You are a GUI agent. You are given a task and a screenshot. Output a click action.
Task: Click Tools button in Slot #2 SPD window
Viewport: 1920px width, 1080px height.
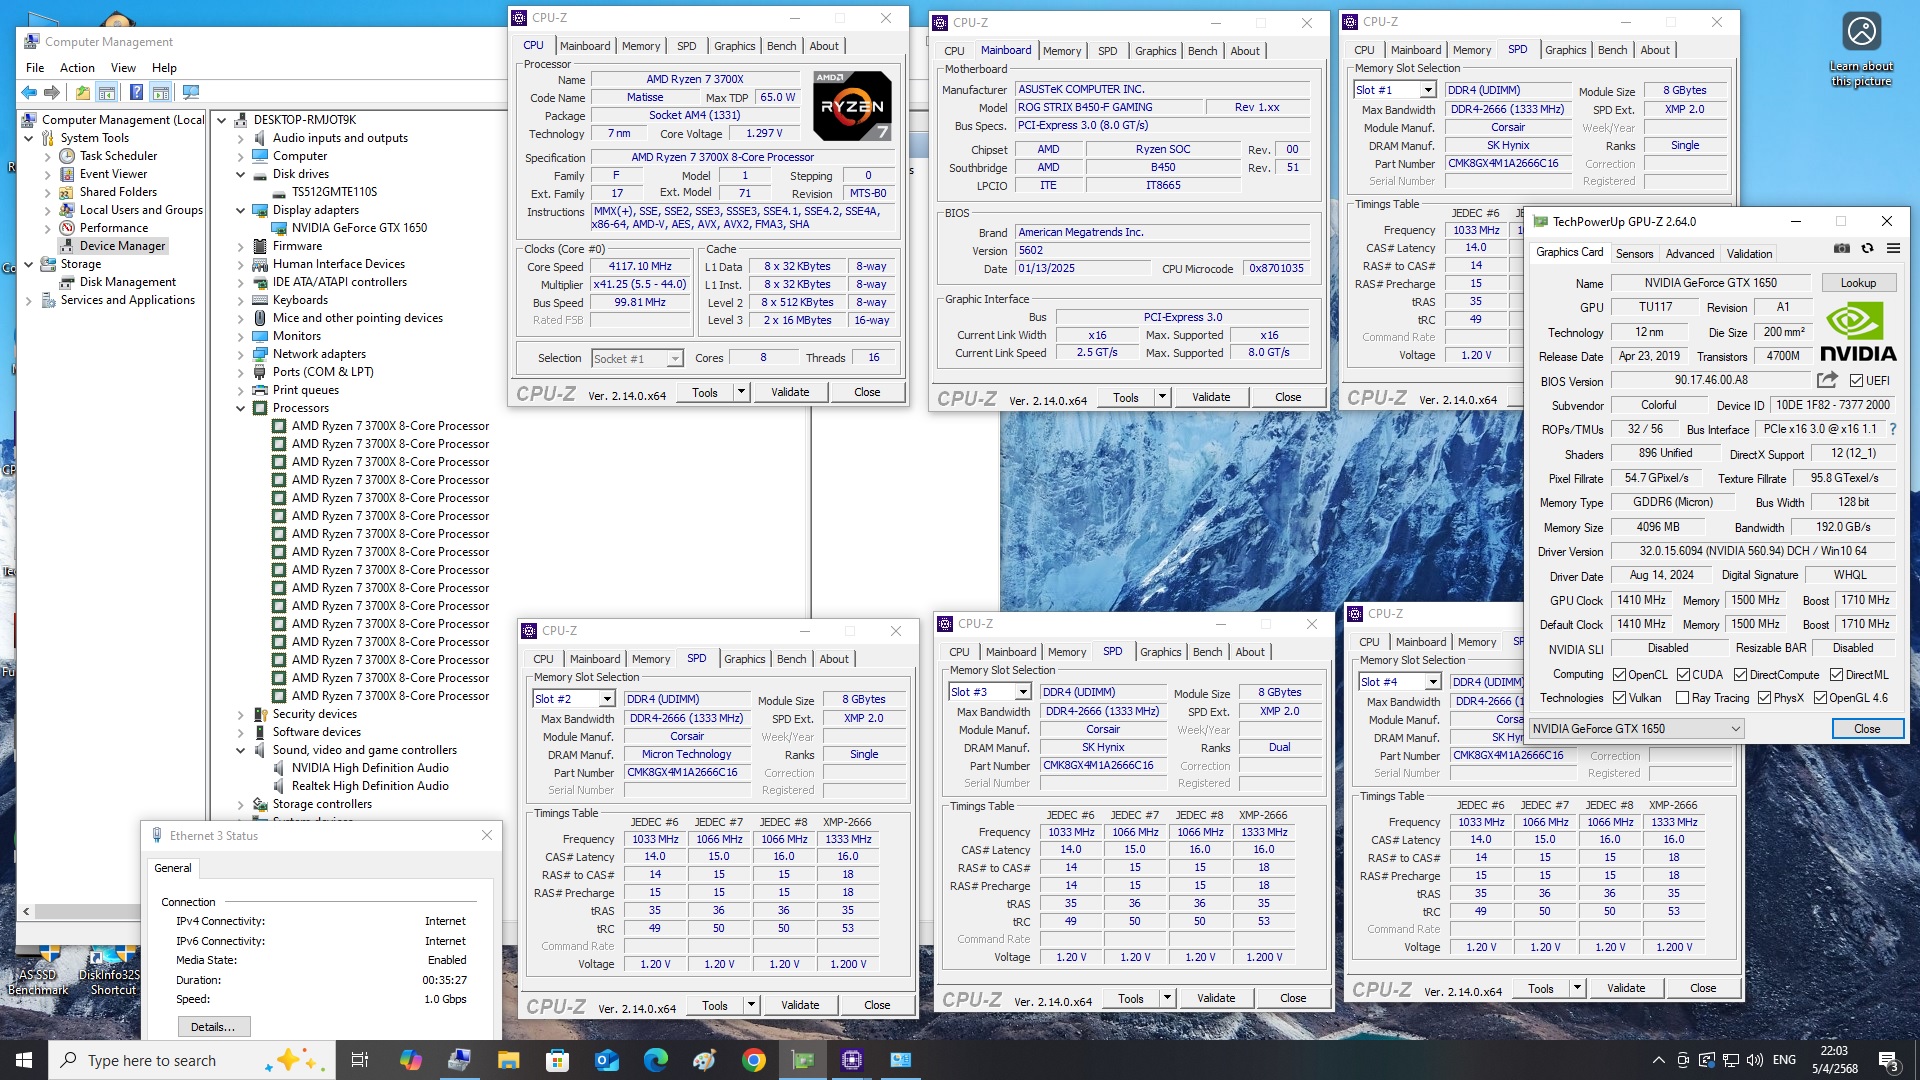point(715,1006)
